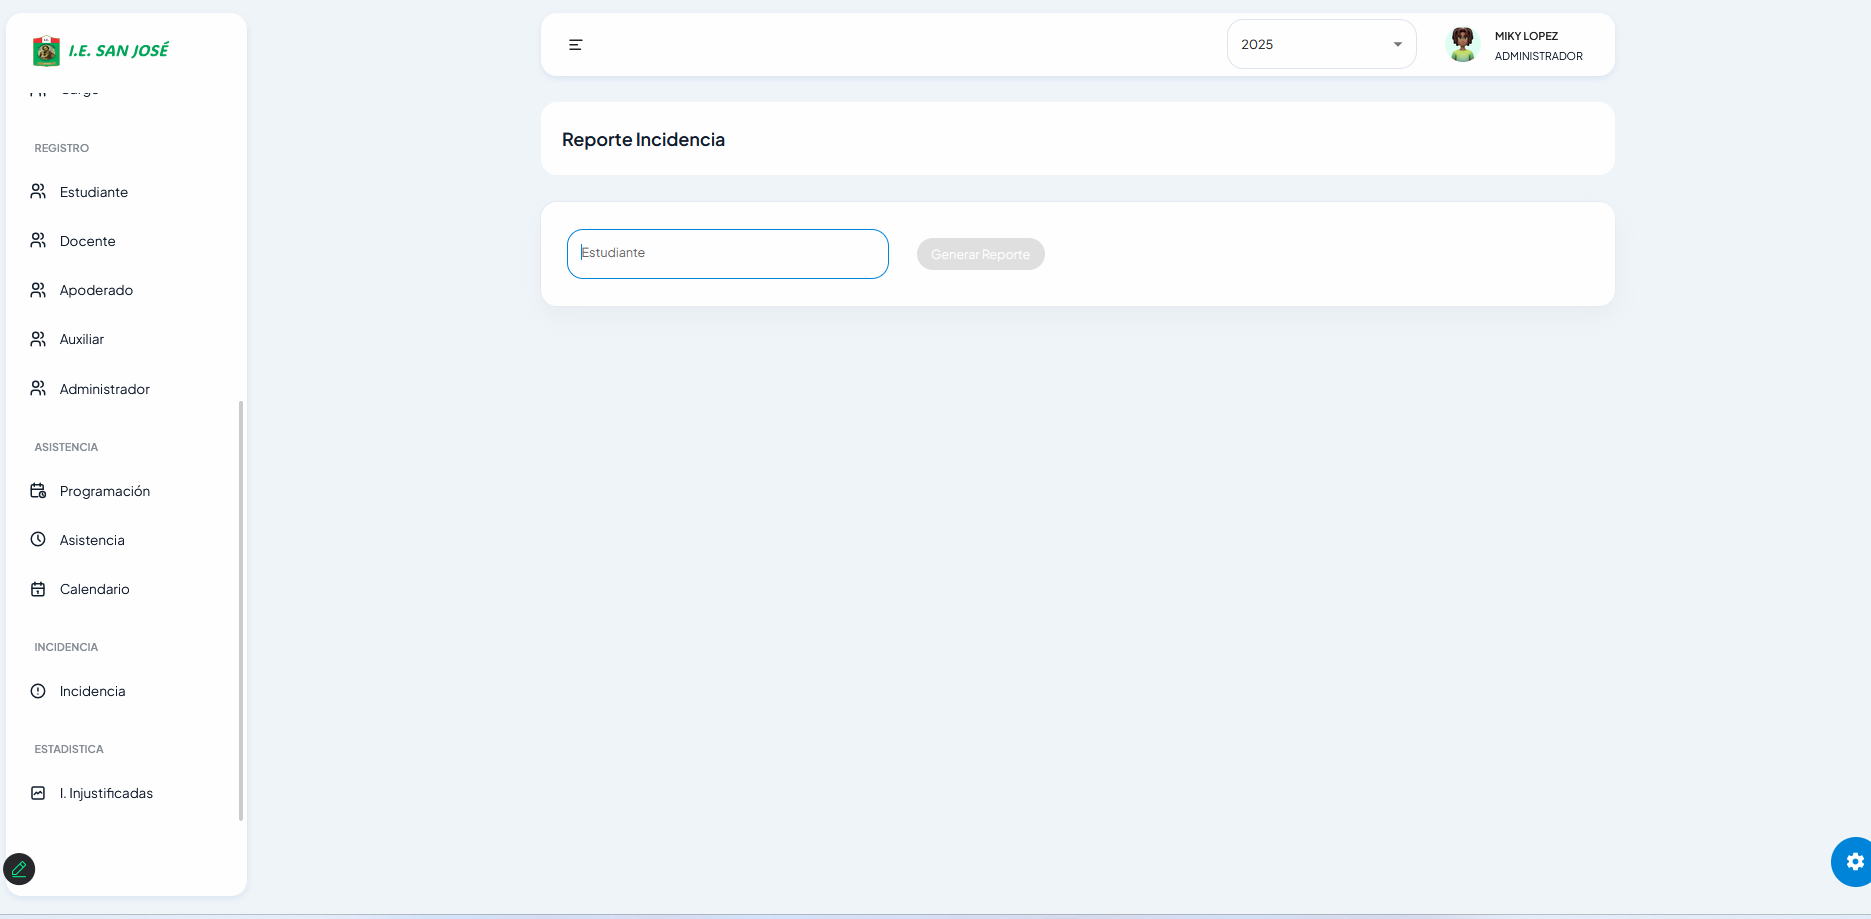Viewport: 1871px width, 919px height.
Task: Click the Auxiliar people icon
Action: (38, 339)
